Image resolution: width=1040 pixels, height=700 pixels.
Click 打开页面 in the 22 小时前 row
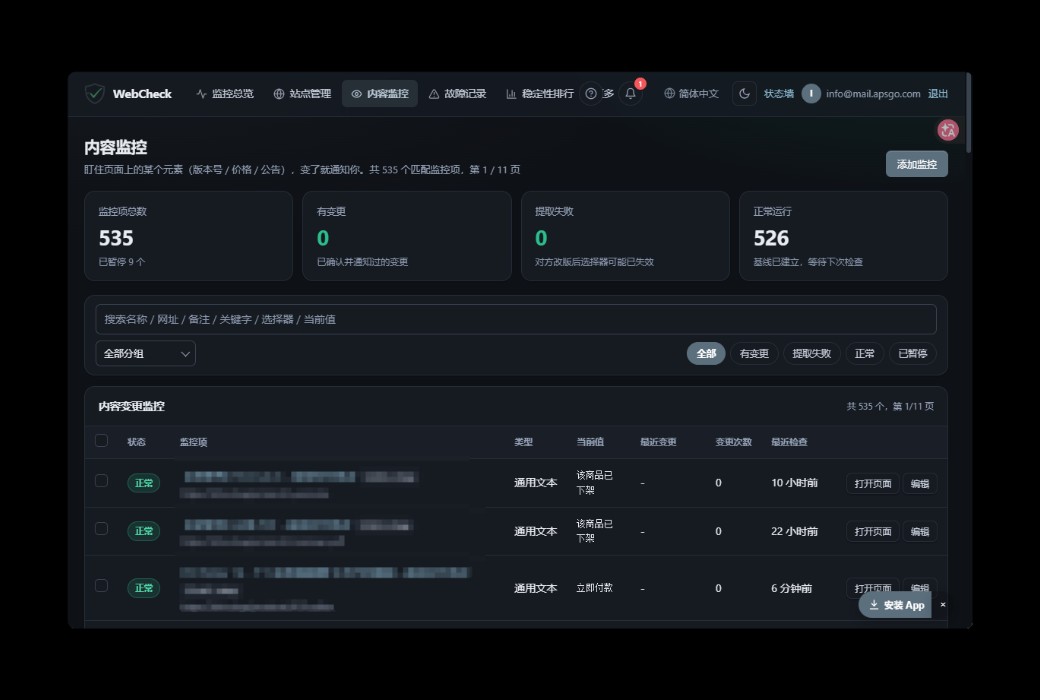click(872, 531)
